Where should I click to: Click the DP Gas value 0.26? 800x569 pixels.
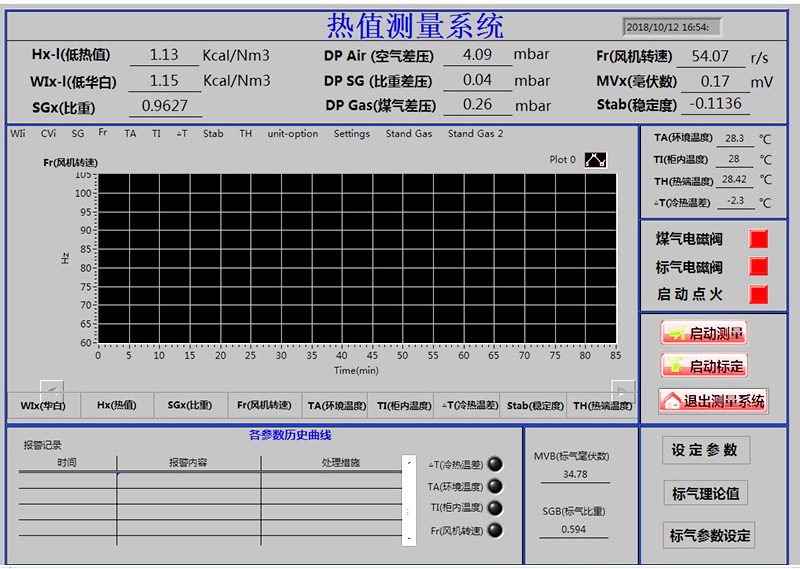click(478, 105)
